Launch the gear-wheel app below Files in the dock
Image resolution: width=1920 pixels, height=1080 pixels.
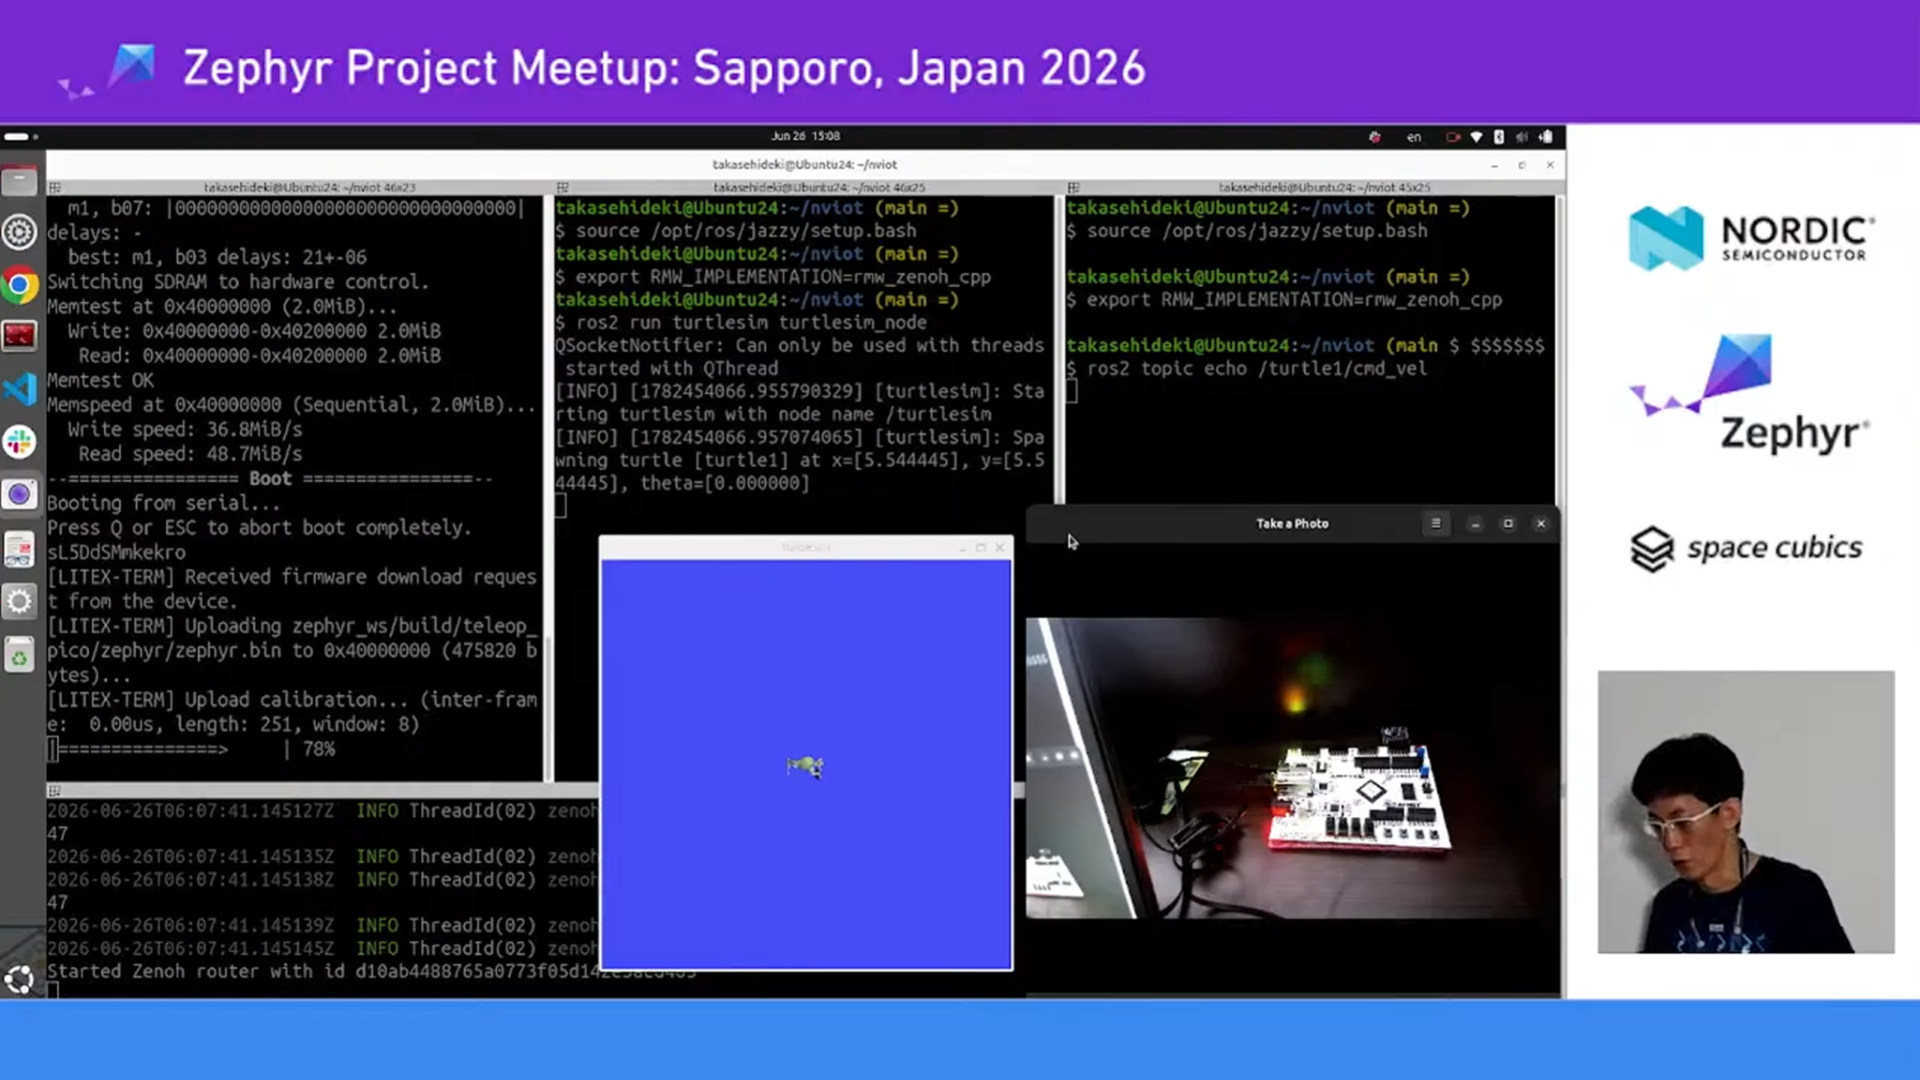pyautogui.click(x=19, y=232)
